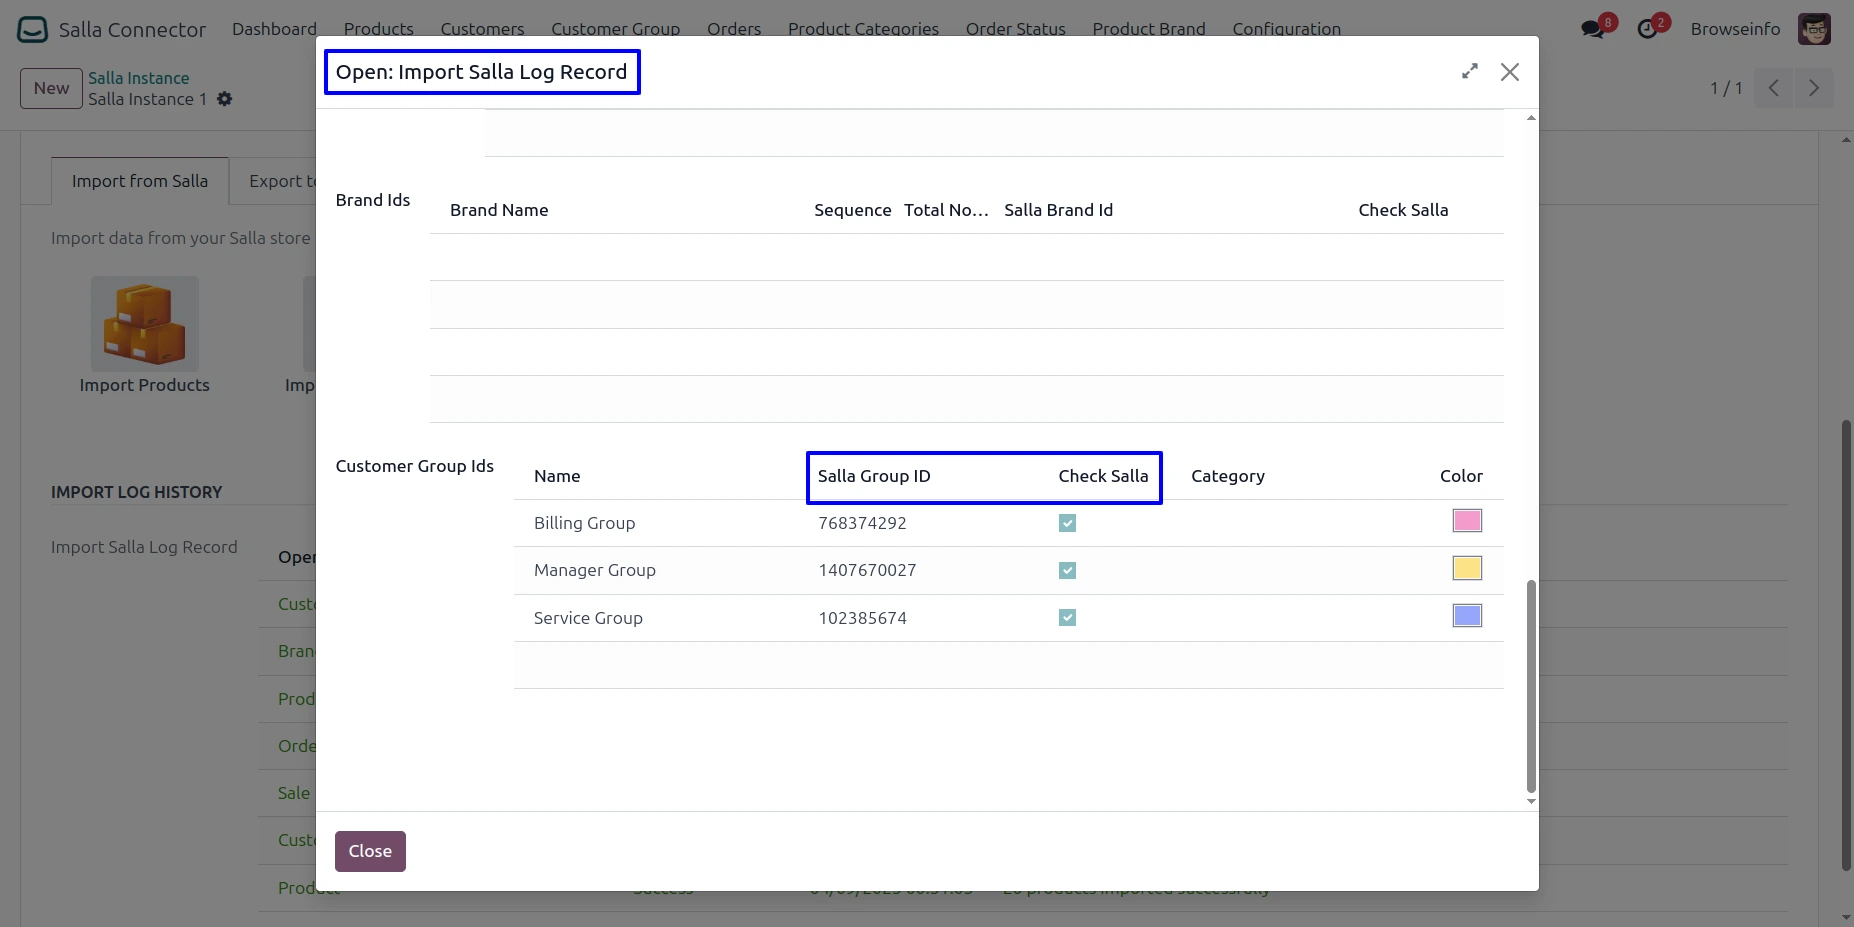
Task: Open the chat messages icon
Action: point(1593,29)
